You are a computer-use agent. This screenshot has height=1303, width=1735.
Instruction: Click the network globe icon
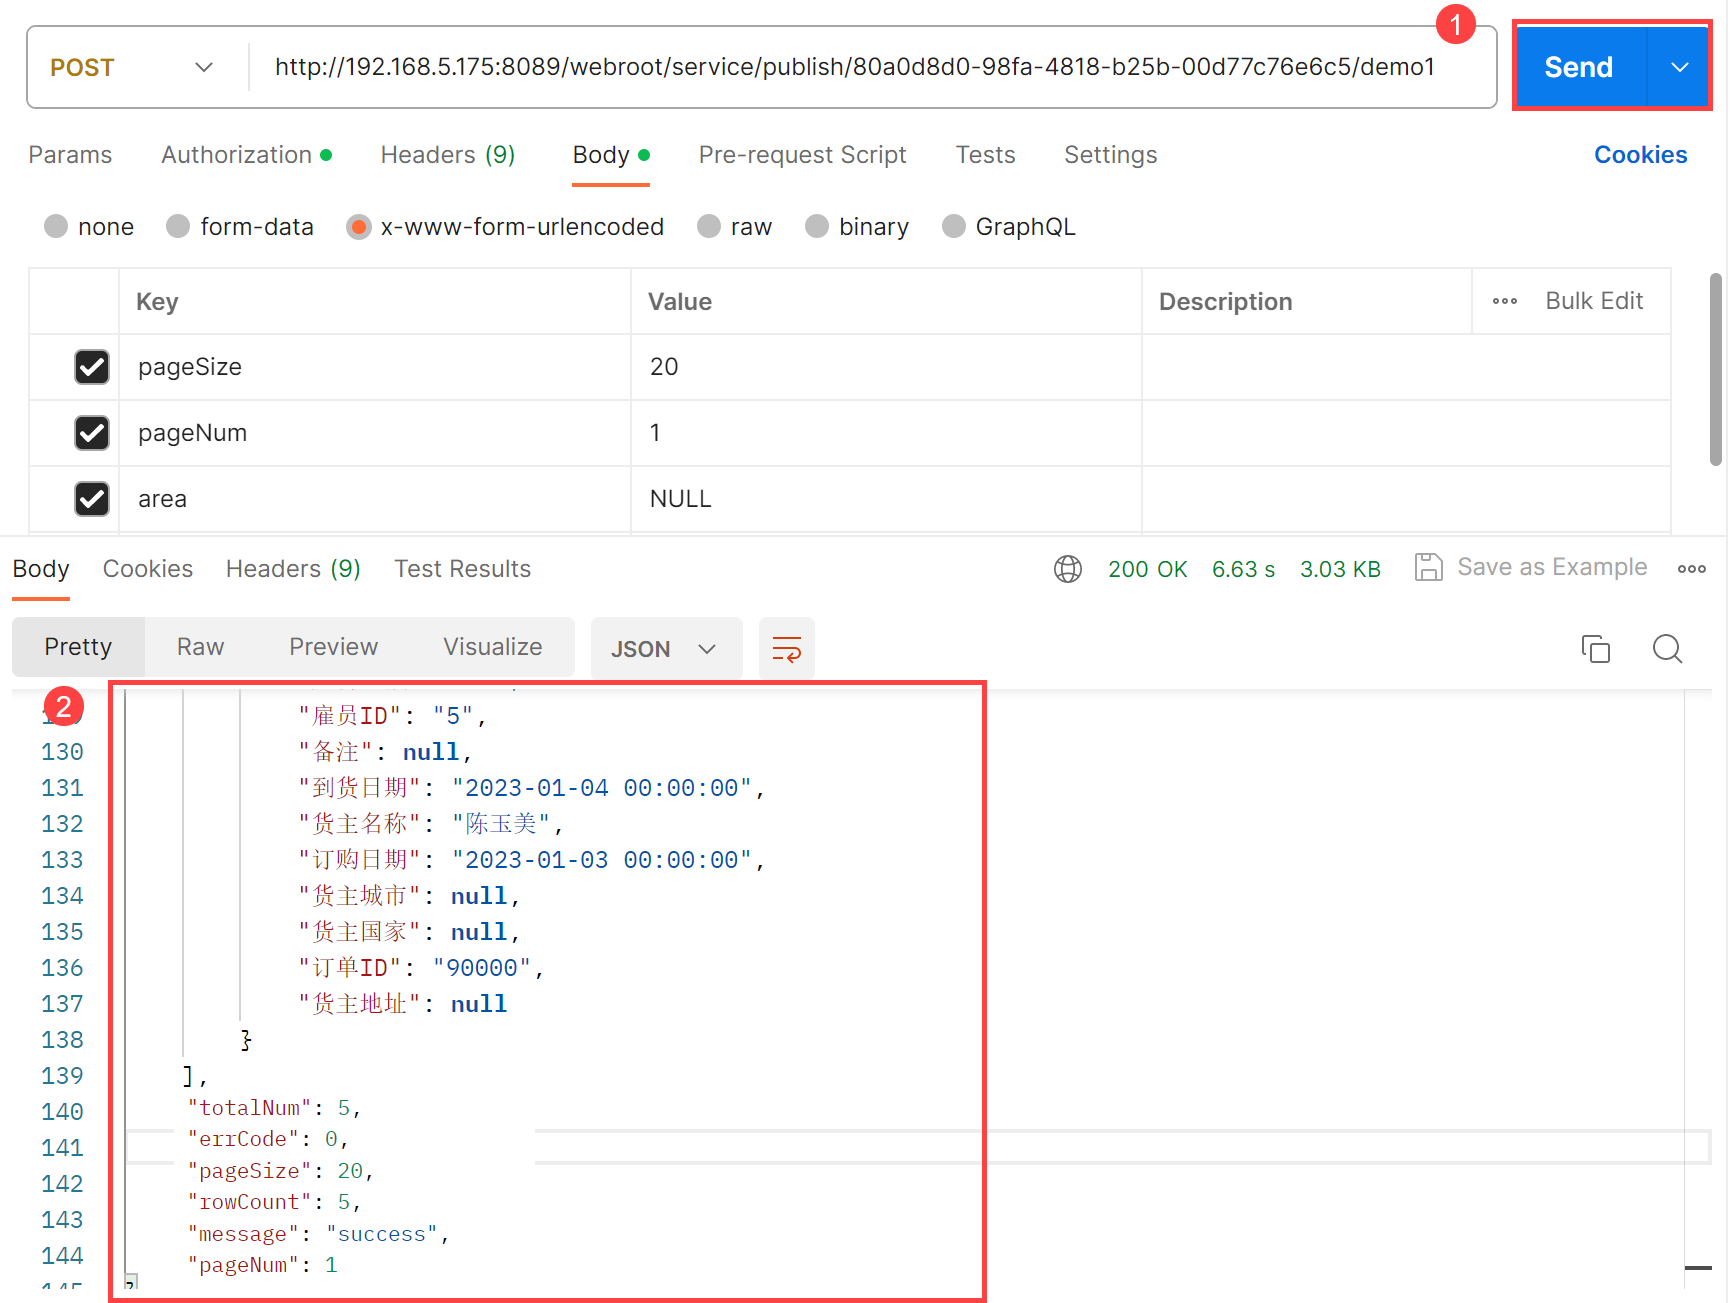tap(1068, 569)
